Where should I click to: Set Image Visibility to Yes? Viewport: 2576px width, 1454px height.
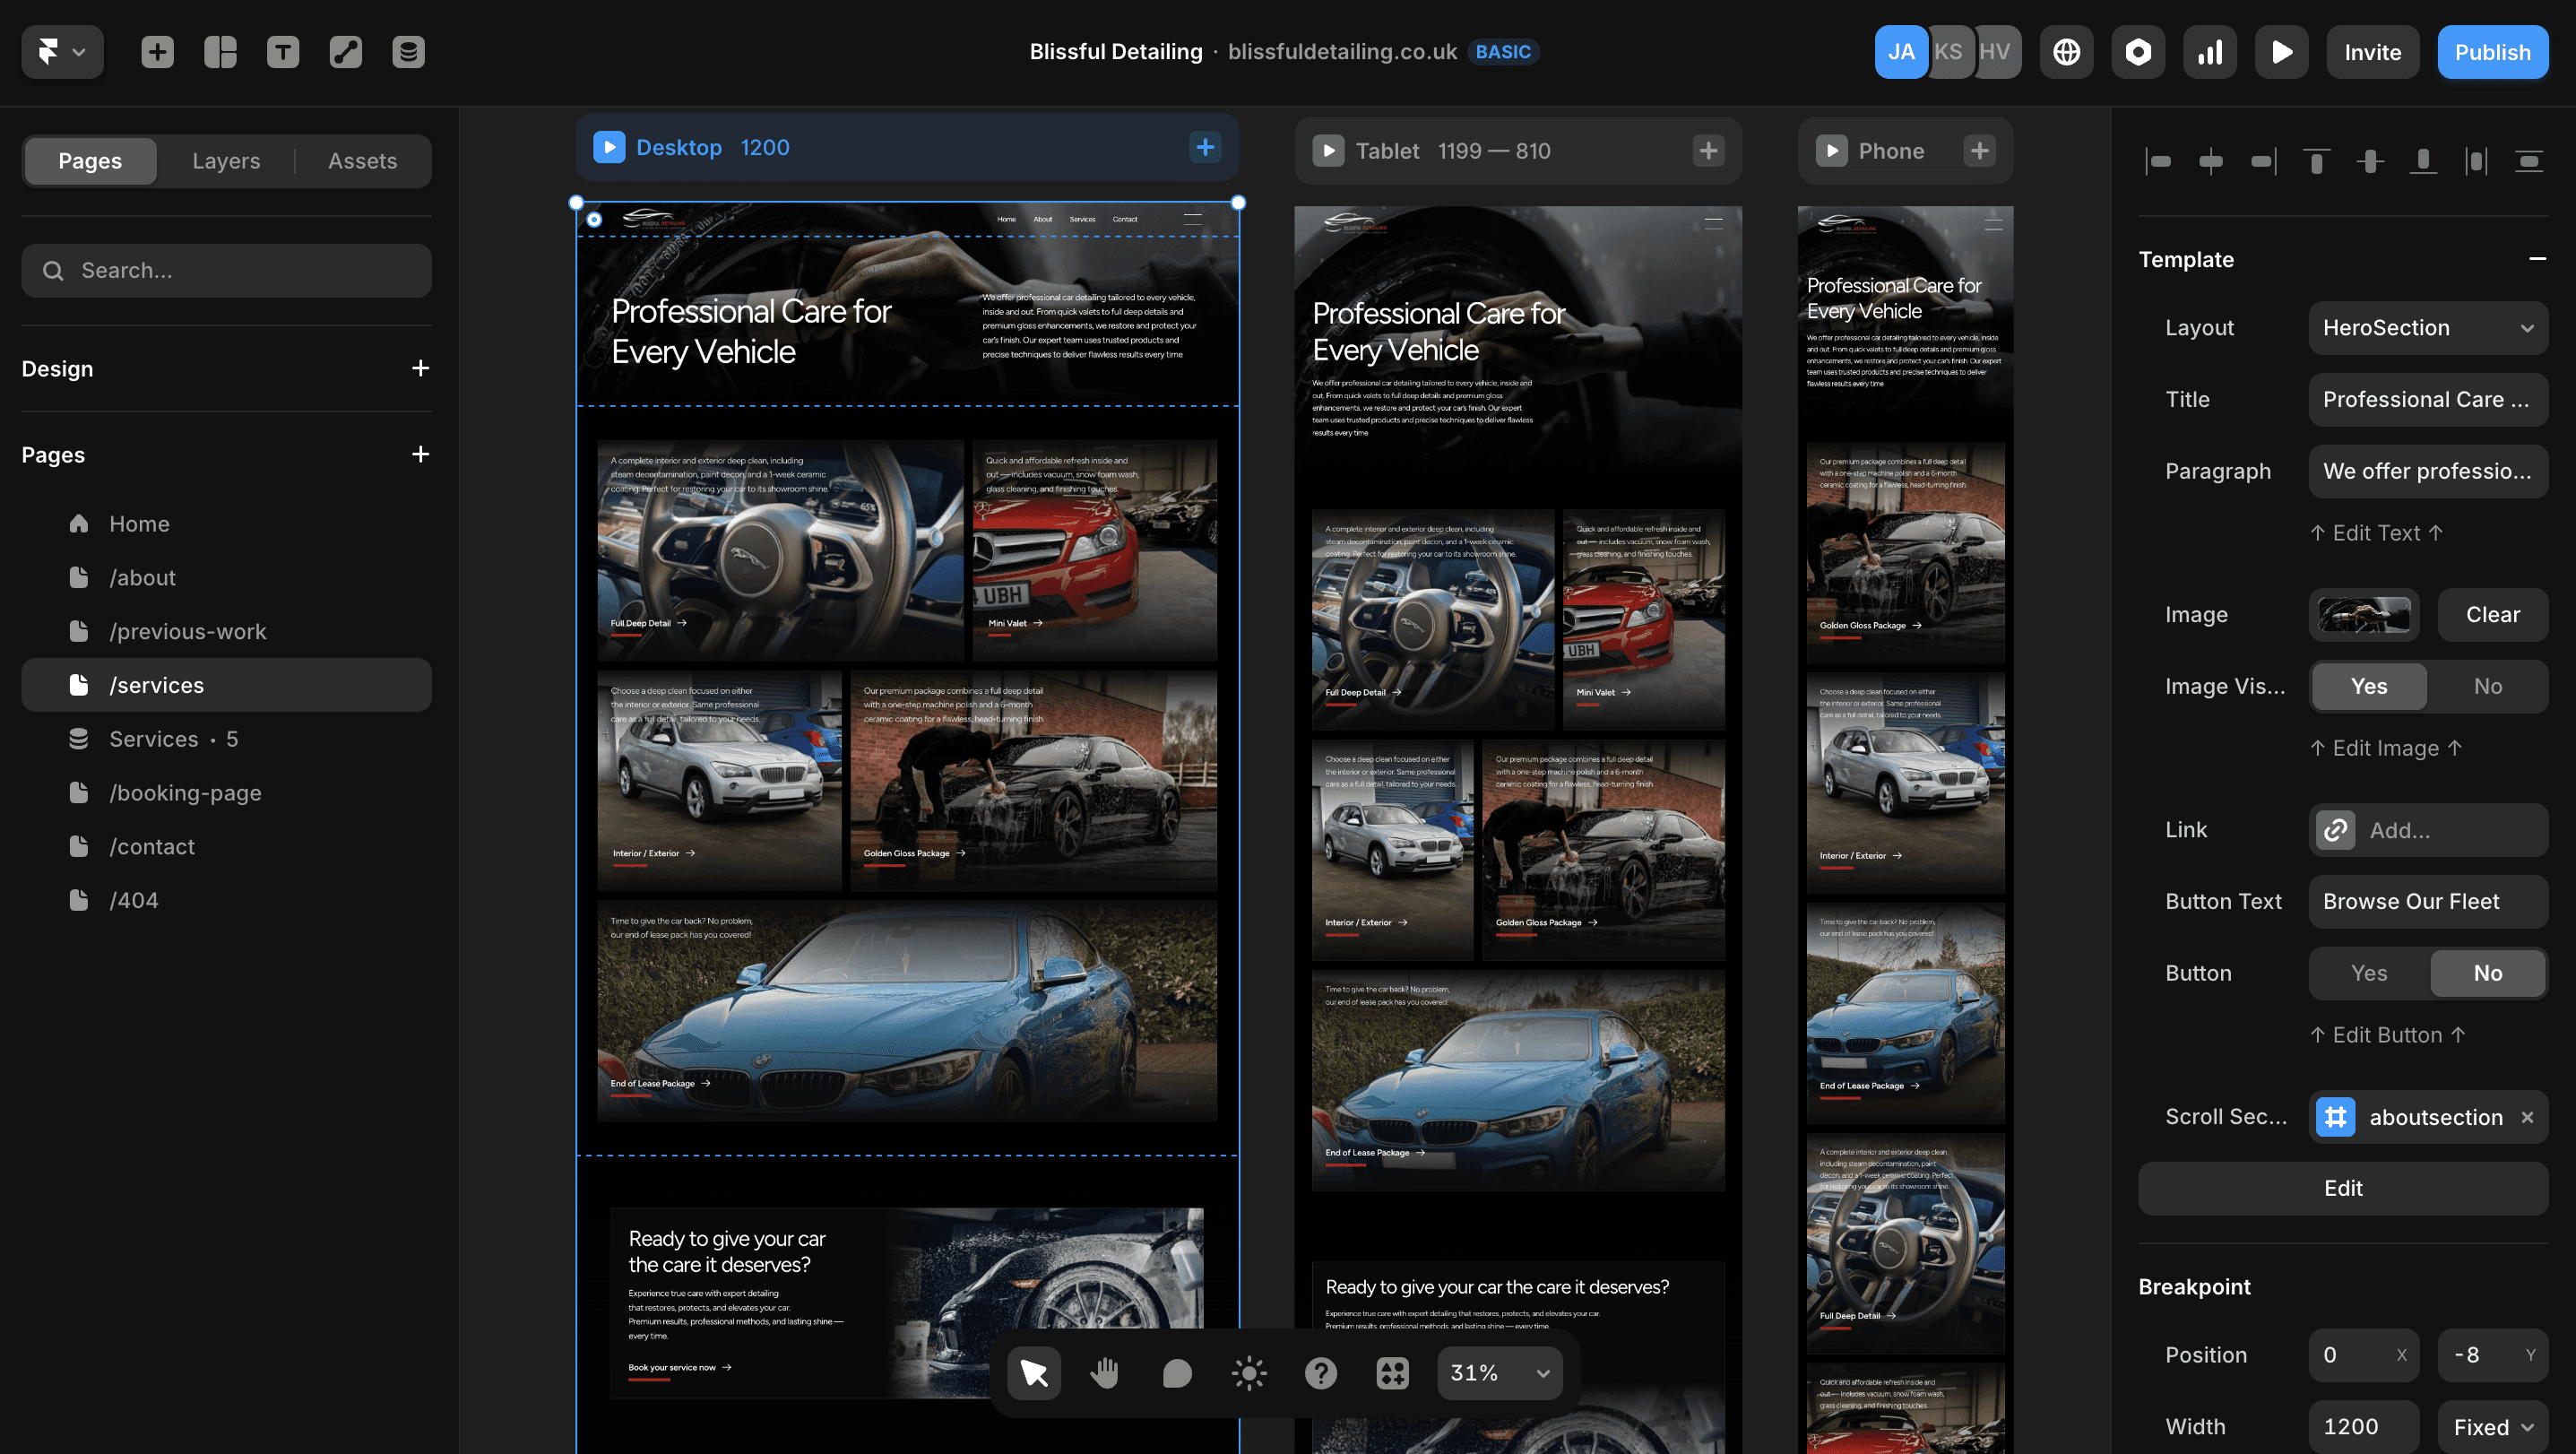pos(2368,686)
